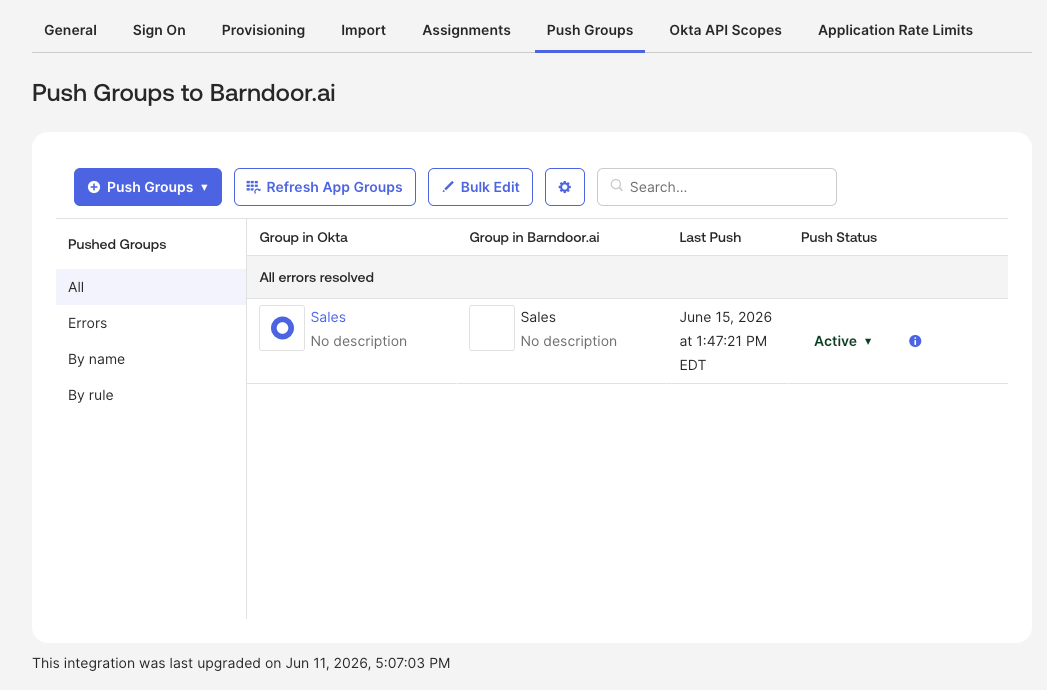This screenshot has width=1047, height=690.
Task: Select the Push Groups tab
Action: pos(590,30)
